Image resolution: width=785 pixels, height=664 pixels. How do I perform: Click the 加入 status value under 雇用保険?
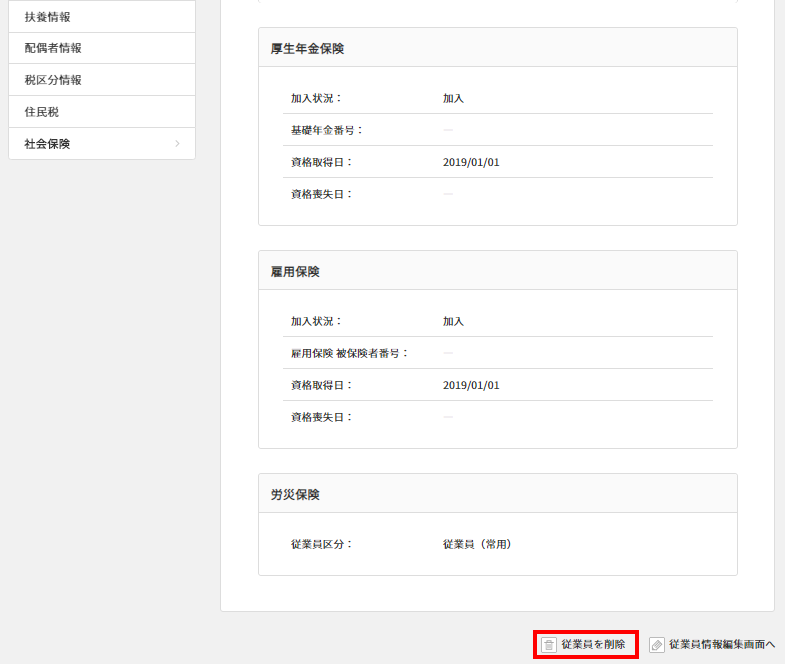(453, 321)
